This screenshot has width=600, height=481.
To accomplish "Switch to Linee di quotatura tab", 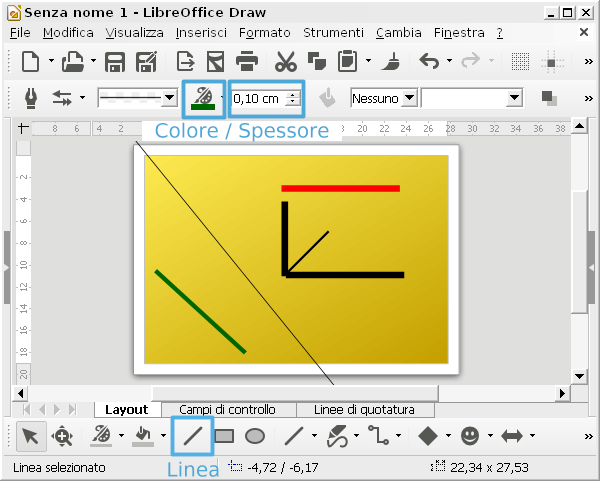I will (365, 410).
